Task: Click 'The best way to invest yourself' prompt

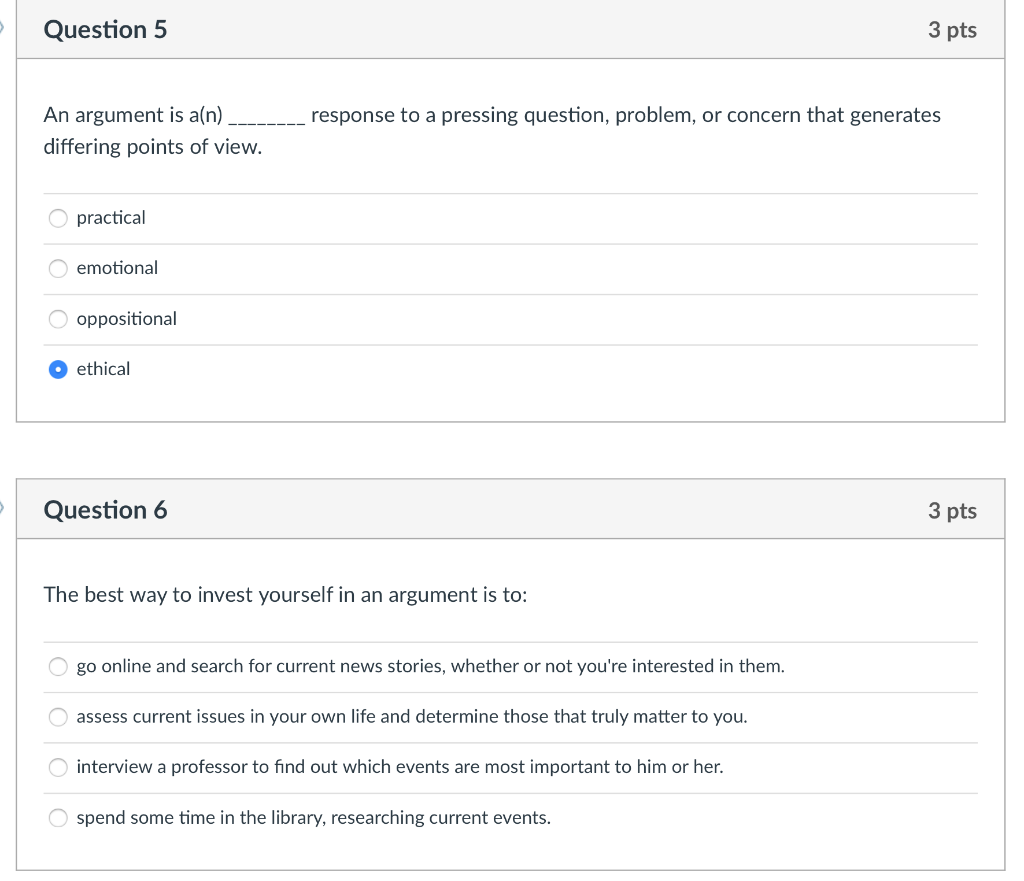Action: [x=285, y=595]
